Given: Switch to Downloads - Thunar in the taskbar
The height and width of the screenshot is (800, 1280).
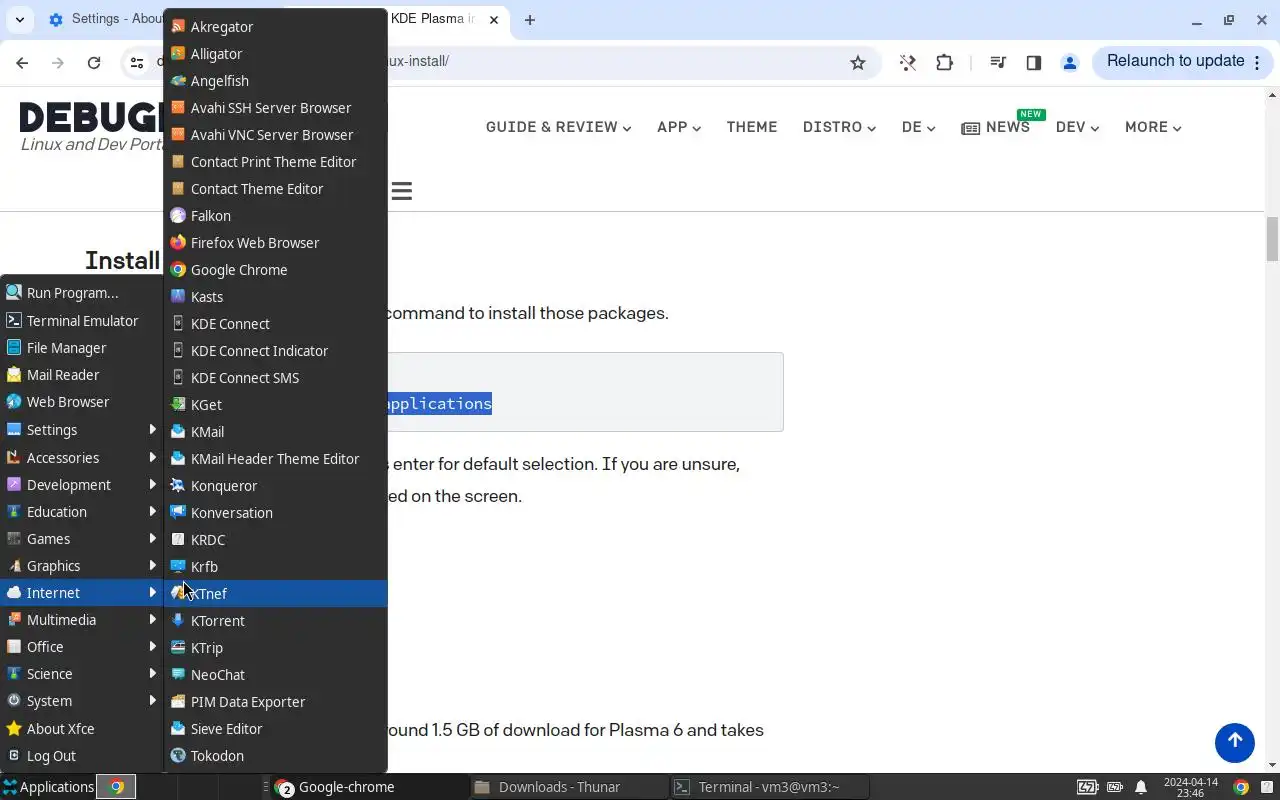Looking at the screenshot, I should (567, 787).
